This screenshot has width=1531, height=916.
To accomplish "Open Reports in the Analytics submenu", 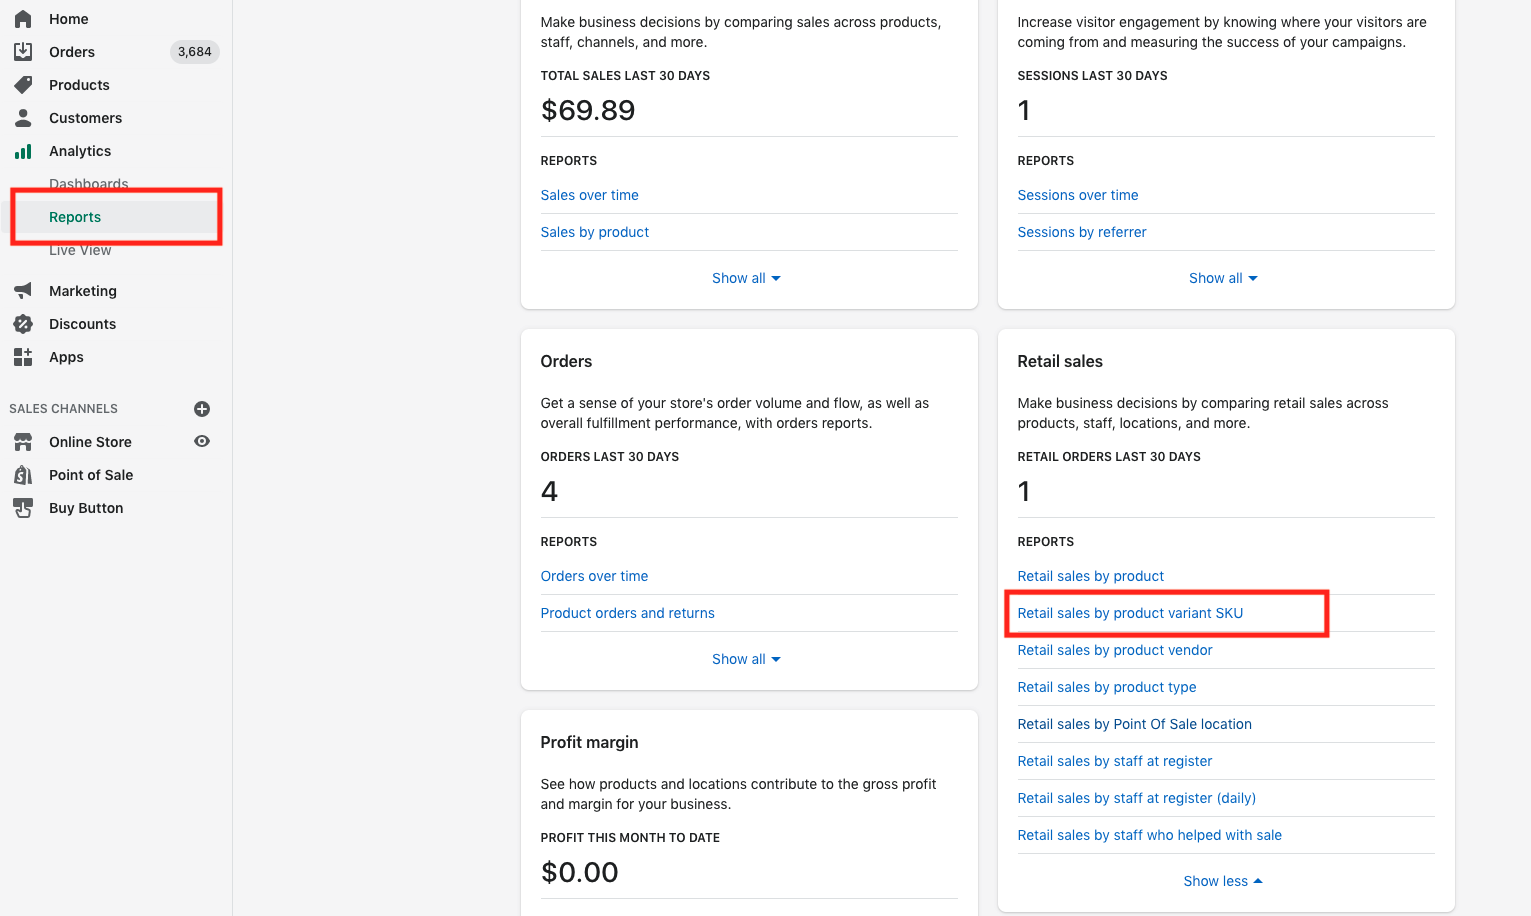I will point(75,217).
